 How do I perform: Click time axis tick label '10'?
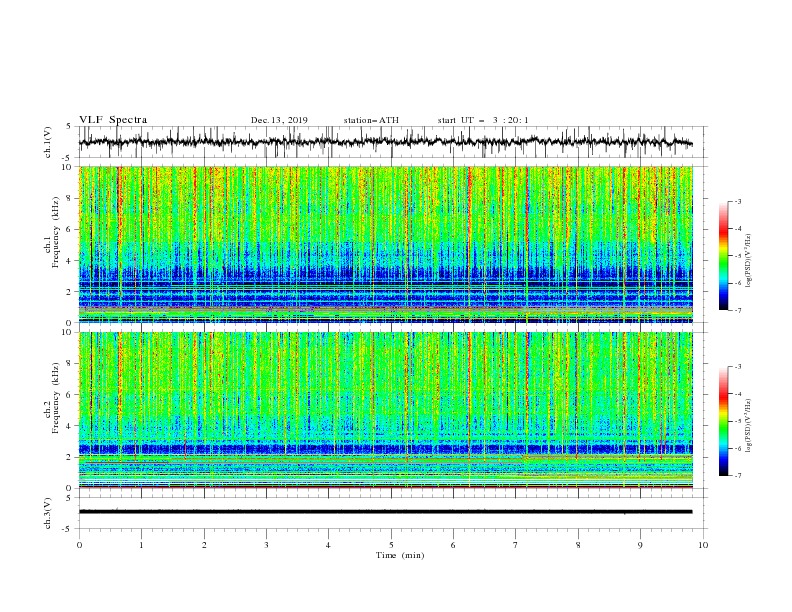703,545
